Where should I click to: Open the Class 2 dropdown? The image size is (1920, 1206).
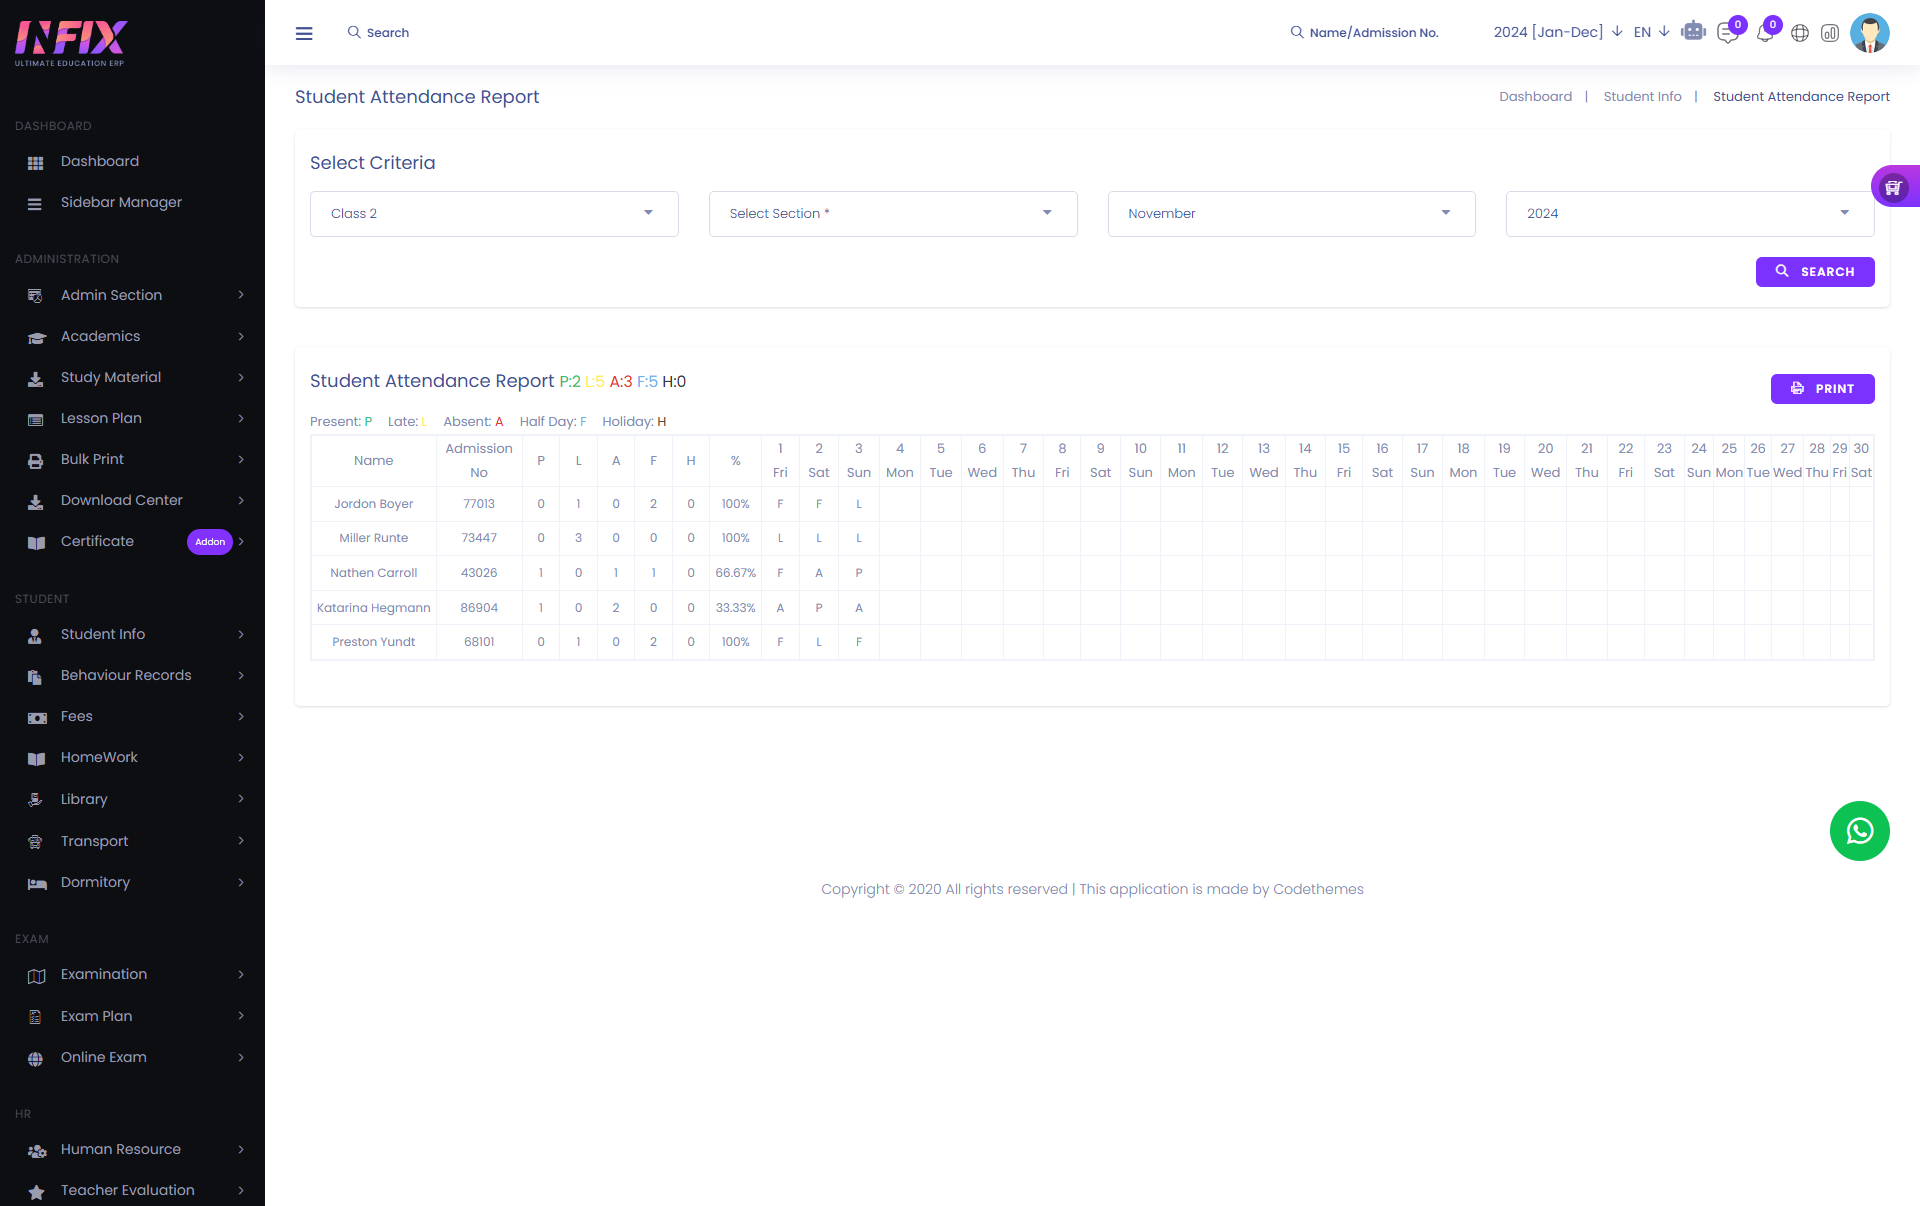(x=494, y=214)
